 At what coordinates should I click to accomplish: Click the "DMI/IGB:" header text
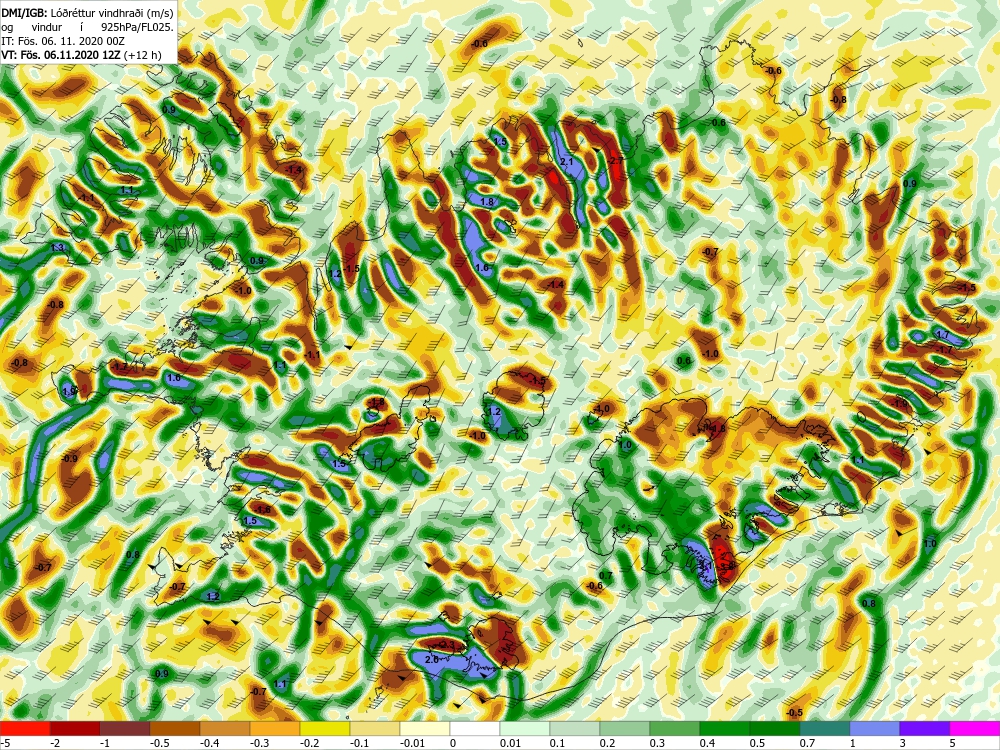point(23,13)
